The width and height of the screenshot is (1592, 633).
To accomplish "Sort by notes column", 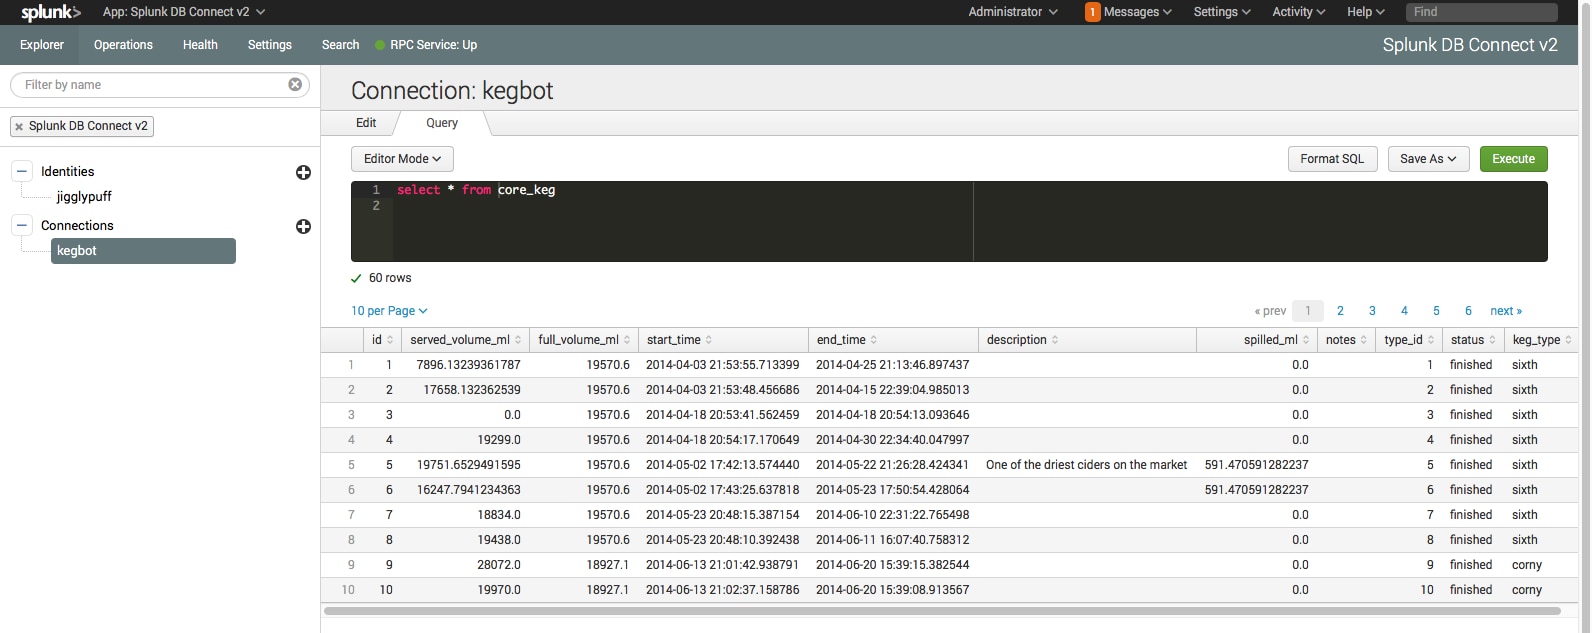I will coord(1346,340).
